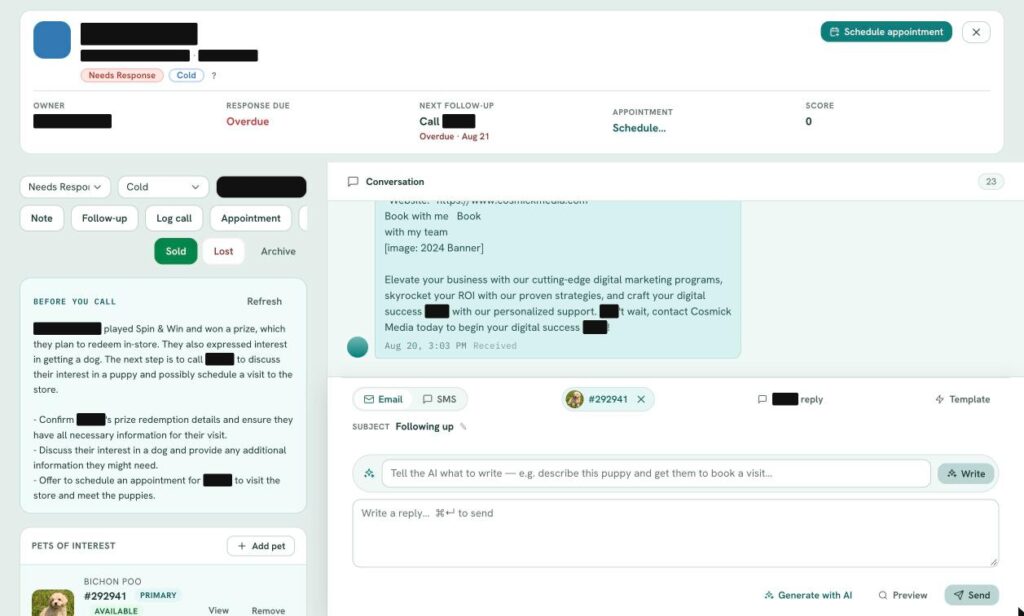Close the lead detail panel
Viewport: 1024px width, 616px height.
[x=976, y=32]
